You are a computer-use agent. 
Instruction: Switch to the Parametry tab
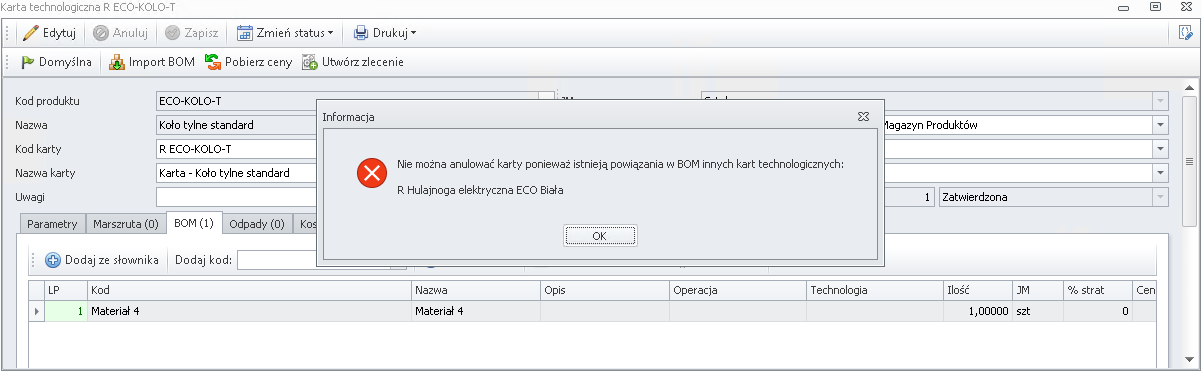coord(52,224)
